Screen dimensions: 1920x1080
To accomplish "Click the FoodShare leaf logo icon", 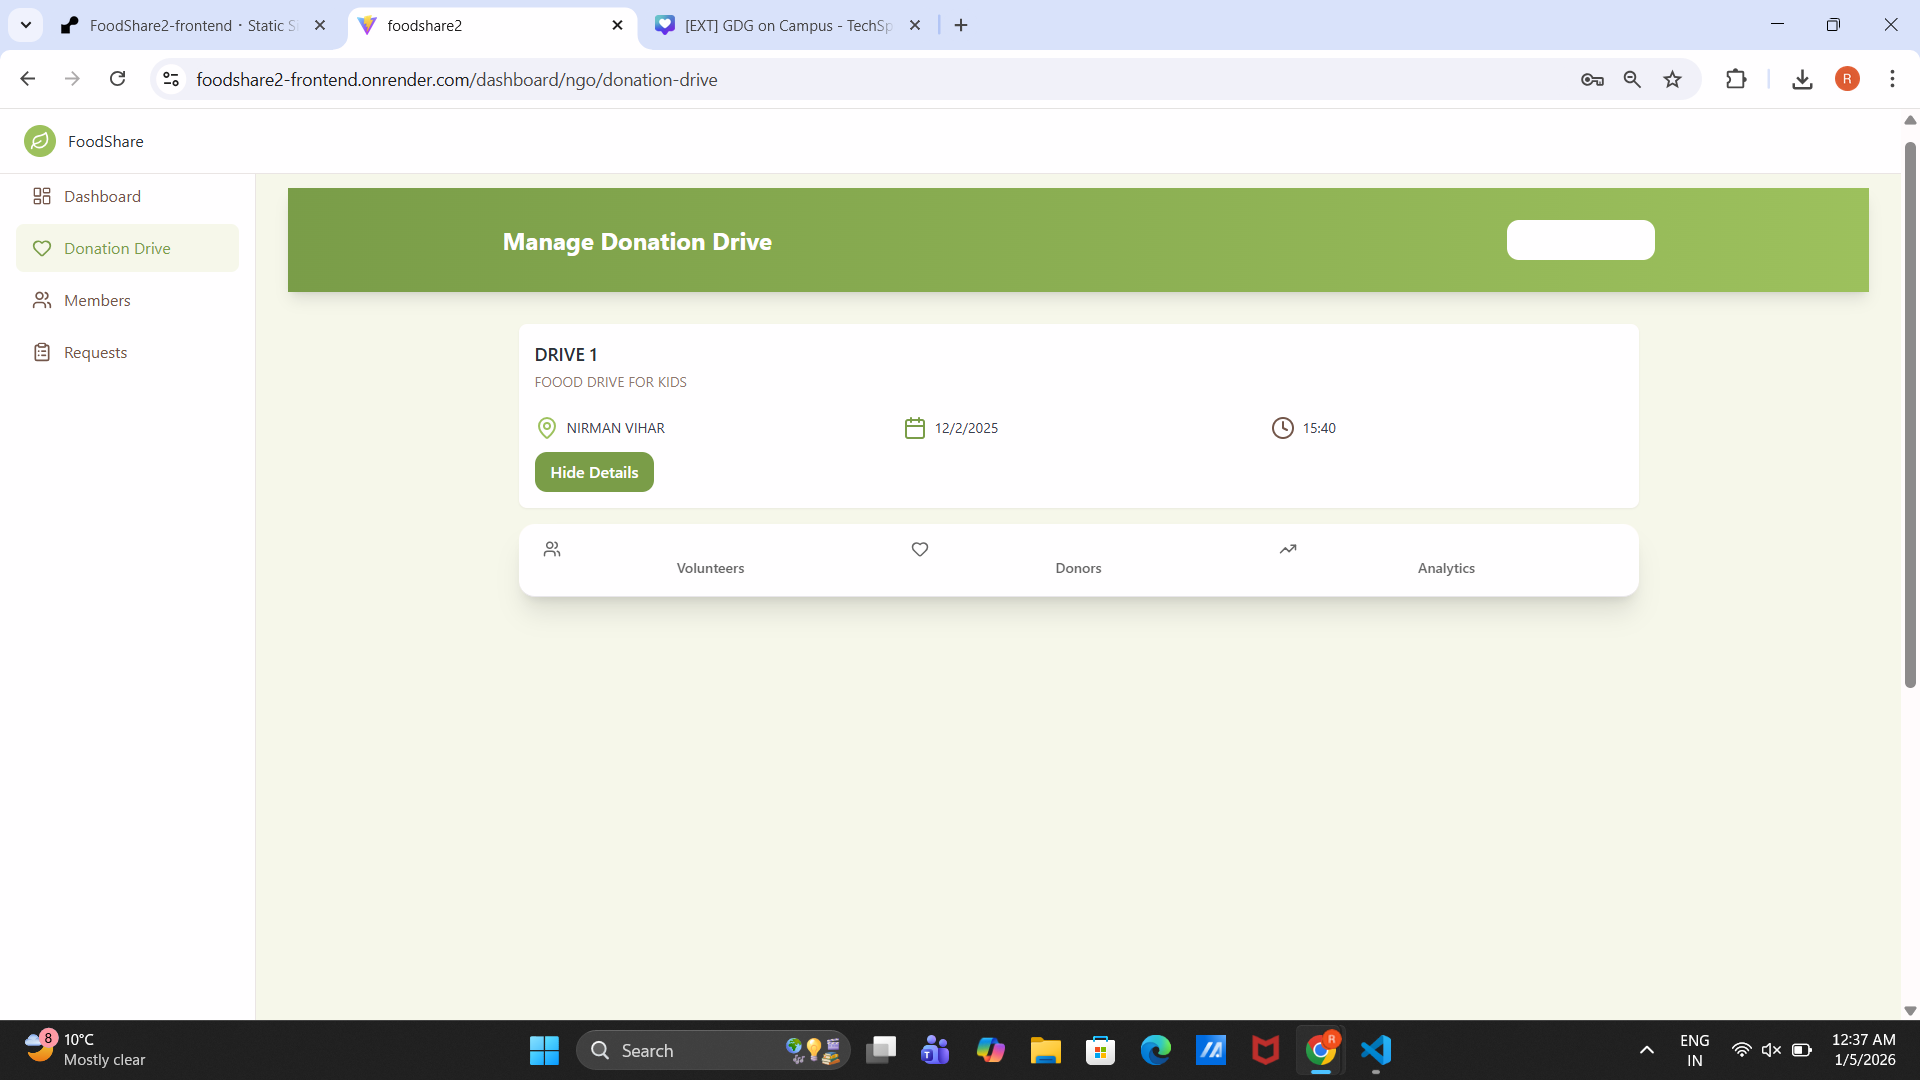I will 40,141.
